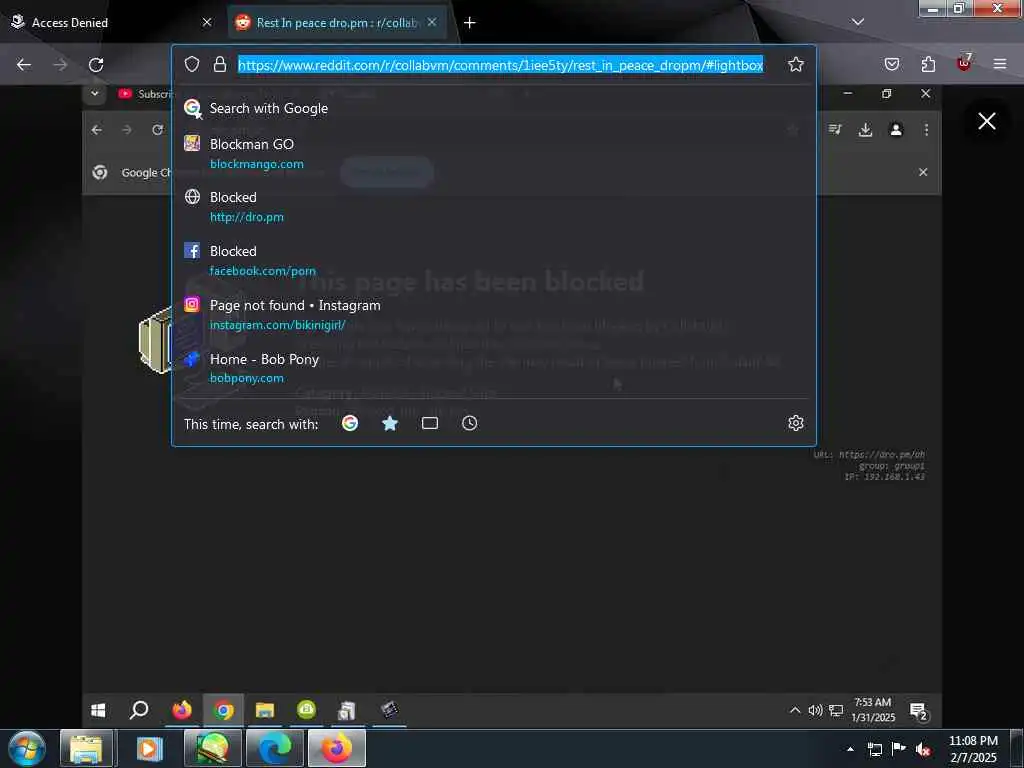Click Chrome's three-dot menu in the screenshot
Viewport: 1024px width, 768px height.
(x=926, y=130)
